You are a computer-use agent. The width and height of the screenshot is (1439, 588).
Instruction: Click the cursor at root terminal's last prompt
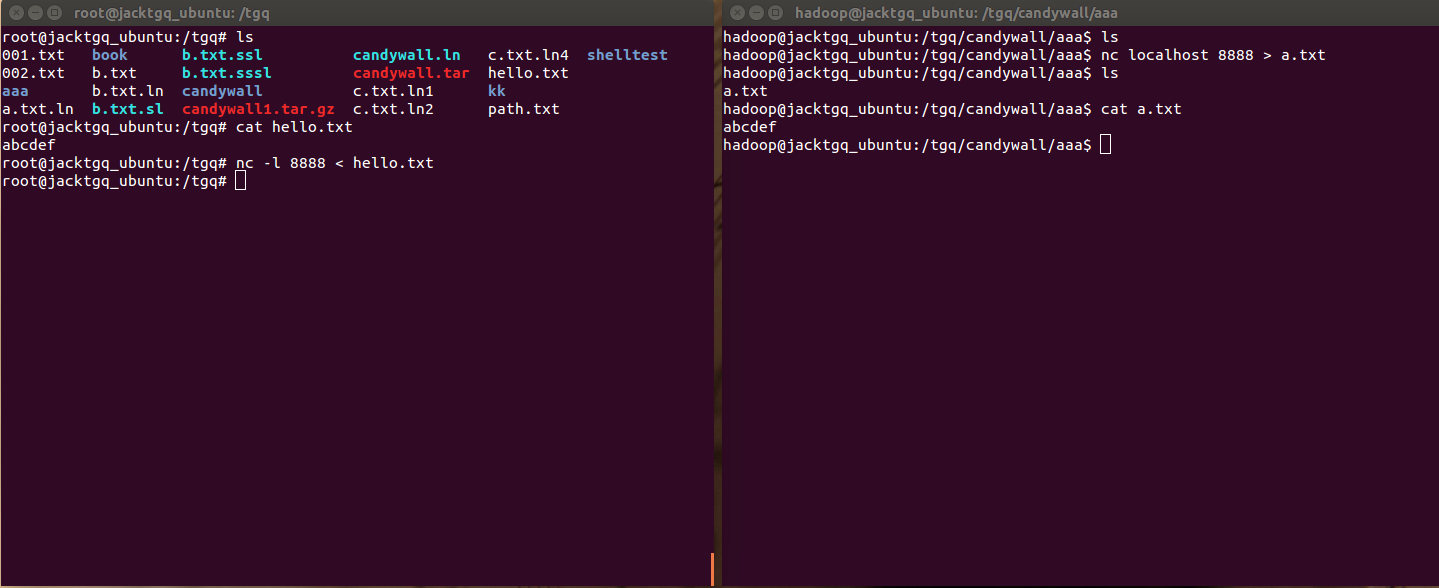(x=240, y=181)
